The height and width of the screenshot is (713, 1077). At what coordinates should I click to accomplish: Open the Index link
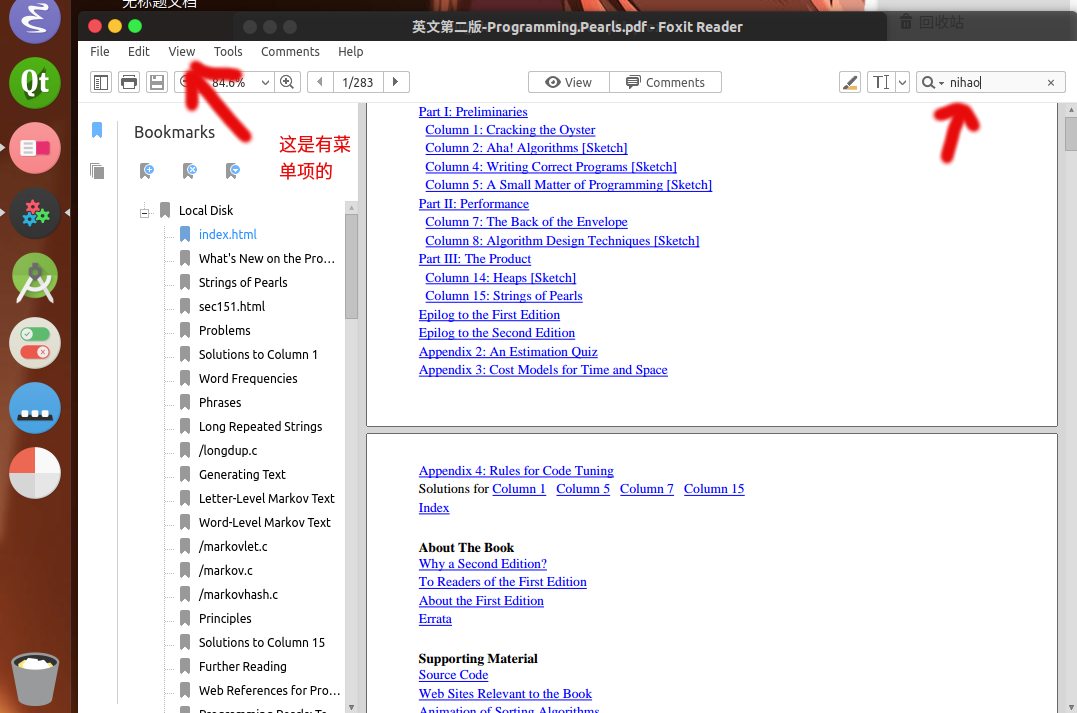pos(434,508)
